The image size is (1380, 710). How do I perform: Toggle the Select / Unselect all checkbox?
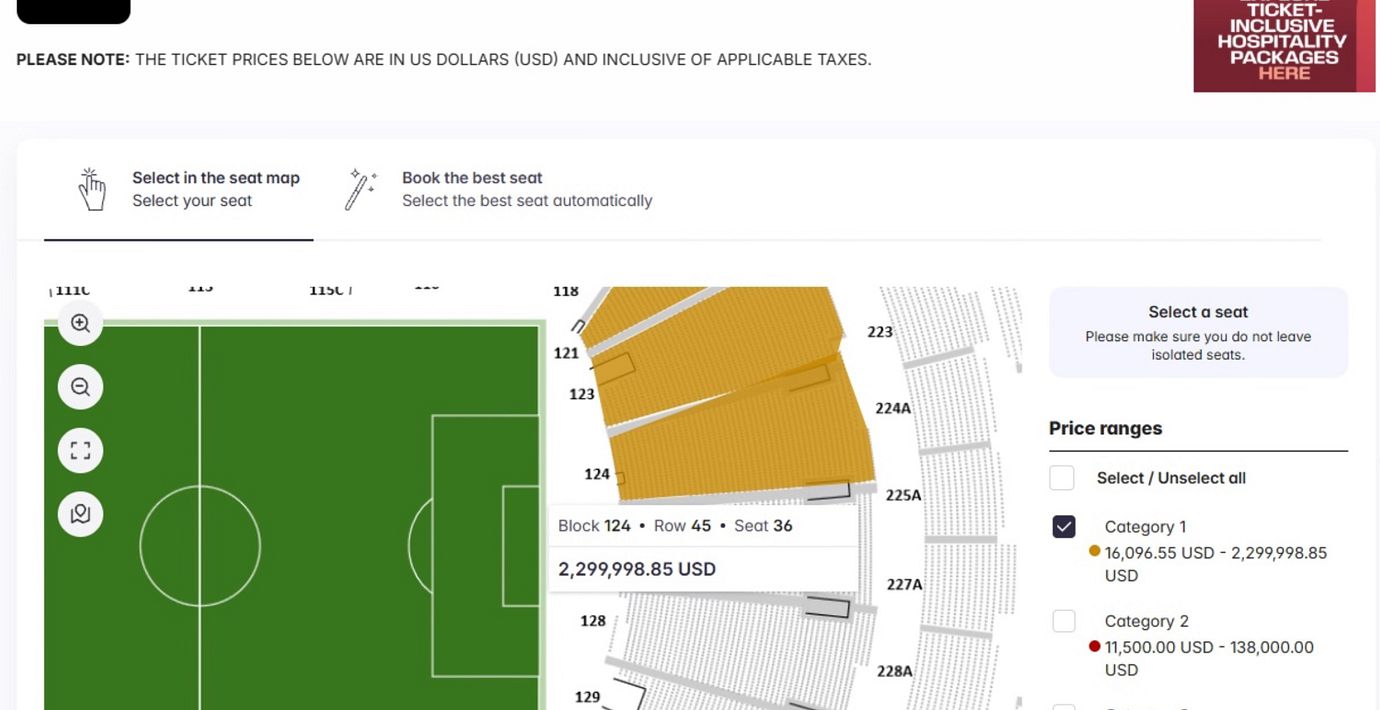coord(1062,478)
